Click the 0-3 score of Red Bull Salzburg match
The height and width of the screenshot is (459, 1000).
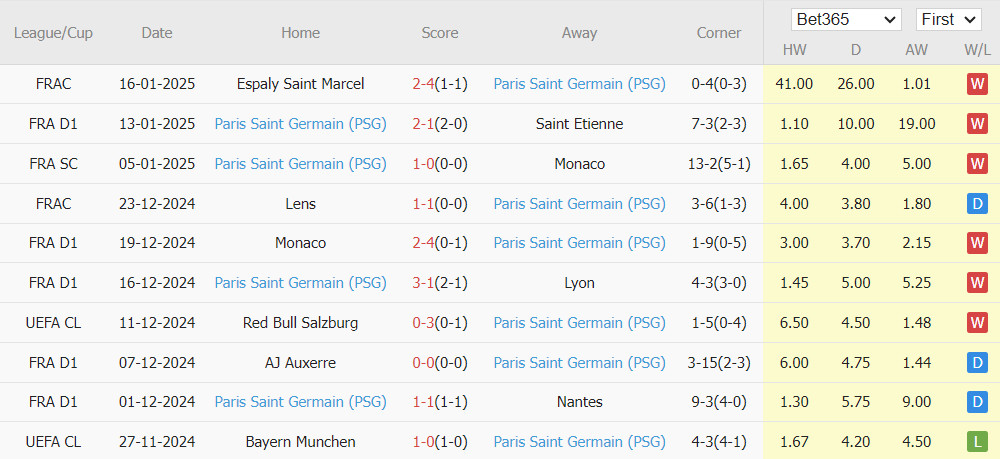423,323
